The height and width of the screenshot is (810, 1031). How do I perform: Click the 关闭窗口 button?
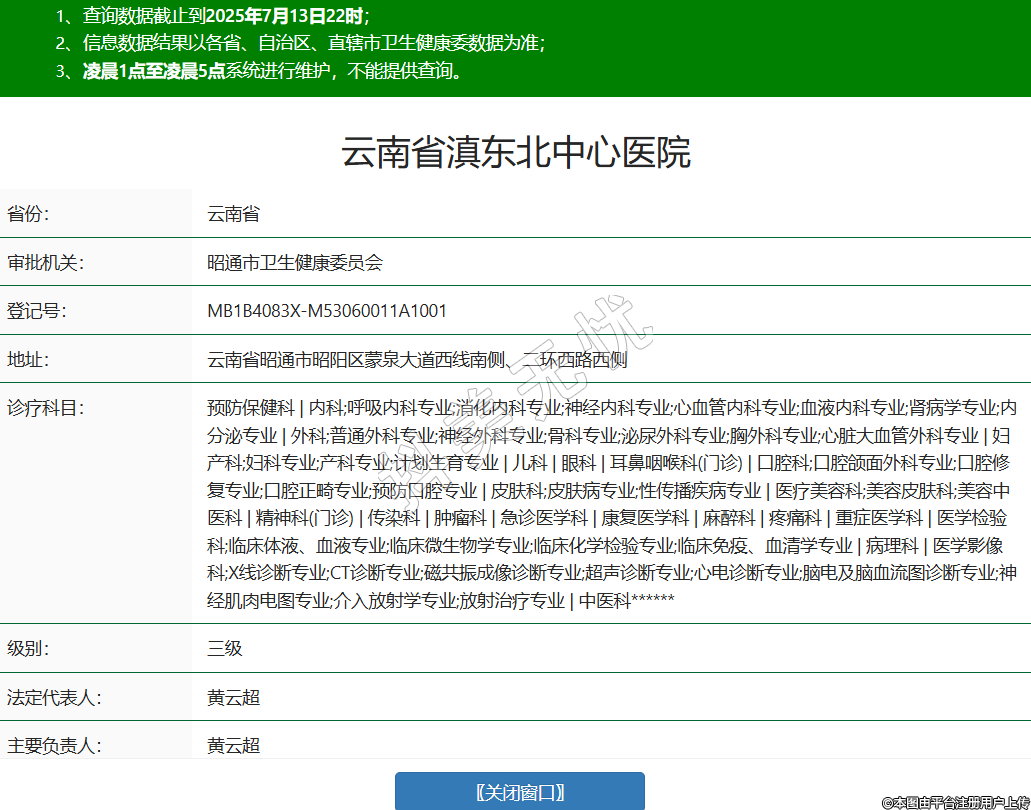(x=519, y=792)
